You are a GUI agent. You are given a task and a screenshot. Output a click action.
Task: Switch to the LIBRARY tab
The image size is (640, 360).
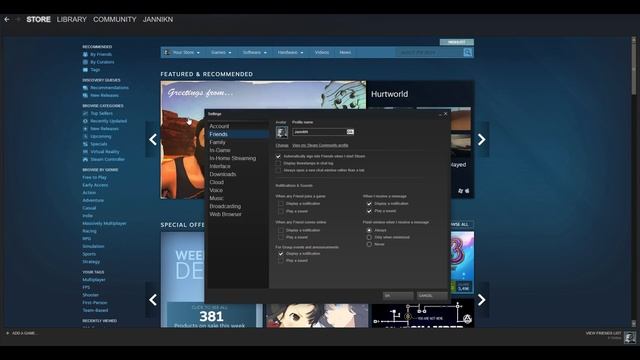[x=71, y=19]
